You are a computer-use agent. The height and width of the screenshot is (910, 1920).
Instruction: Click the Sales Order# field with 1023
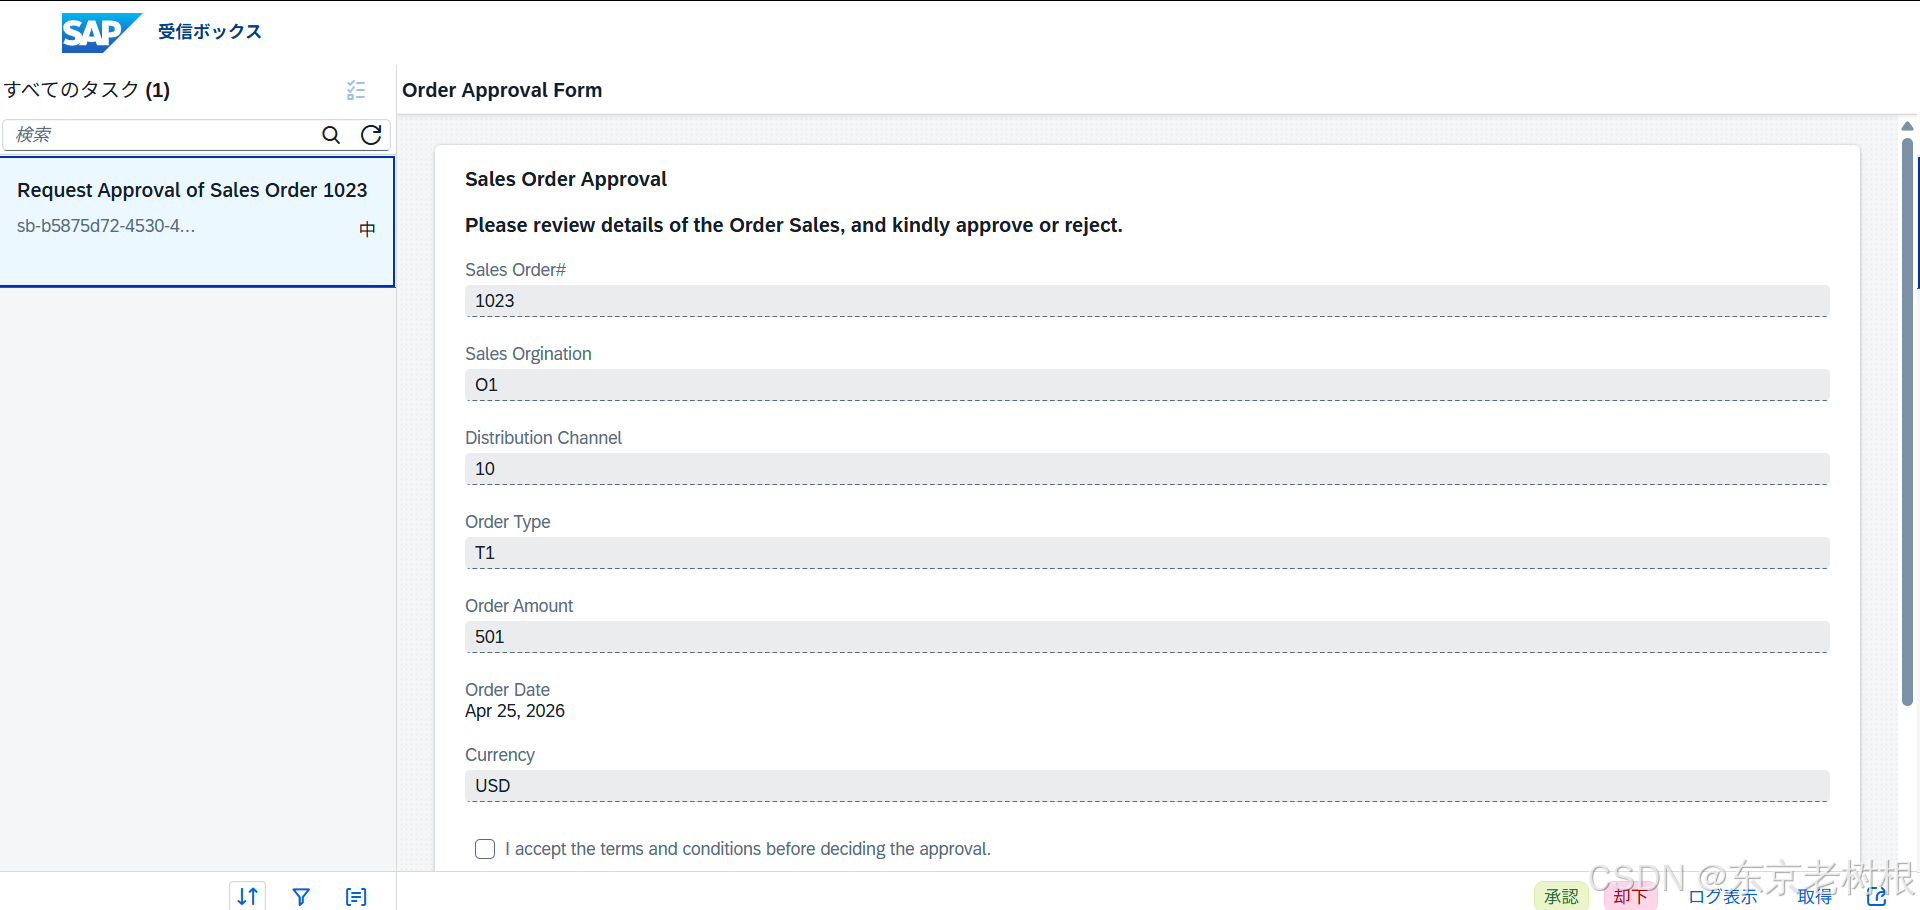[1147, 301]
